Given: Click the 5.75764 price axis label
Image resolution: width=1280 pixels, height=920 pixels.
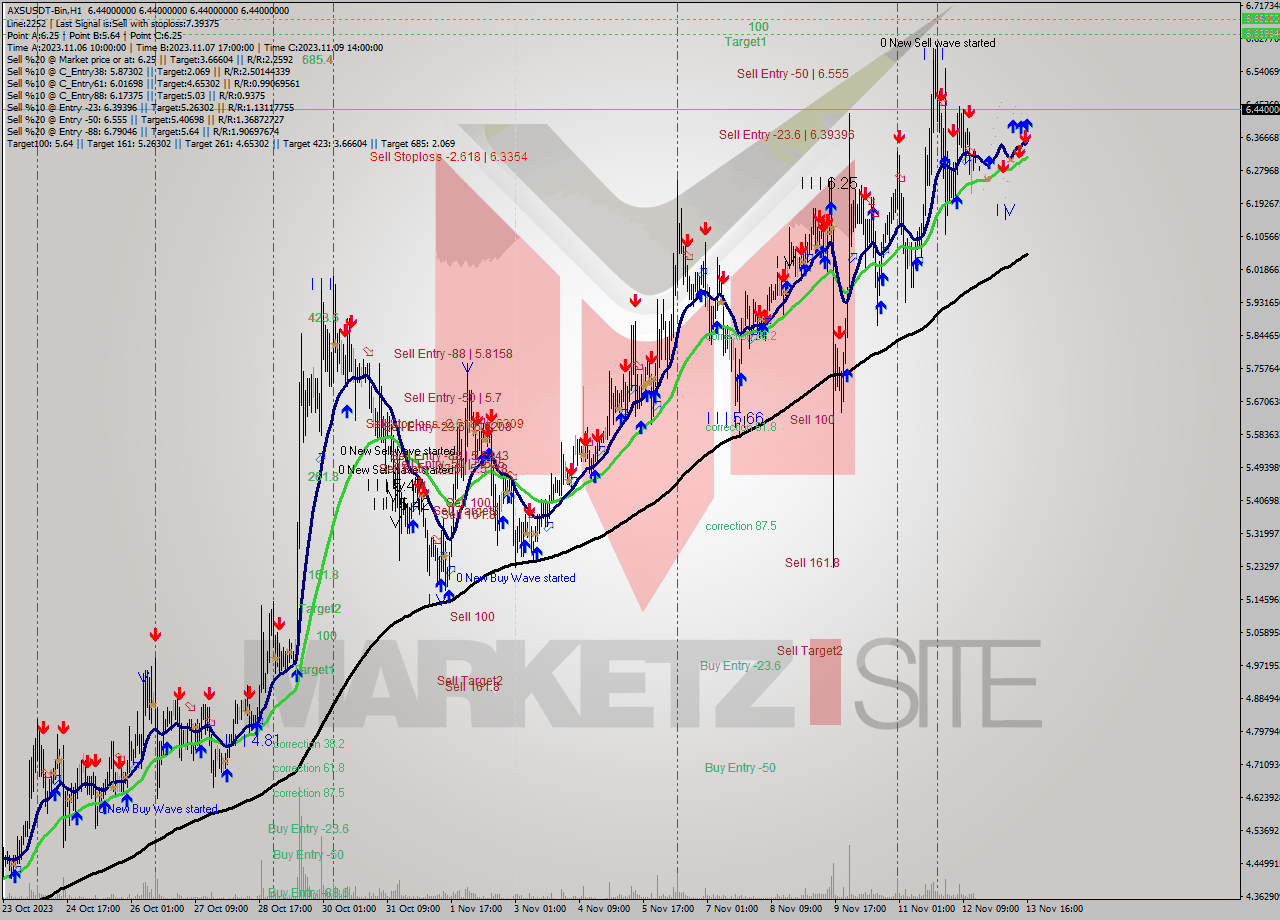Looking at the screenshot, I should 1261,368.
